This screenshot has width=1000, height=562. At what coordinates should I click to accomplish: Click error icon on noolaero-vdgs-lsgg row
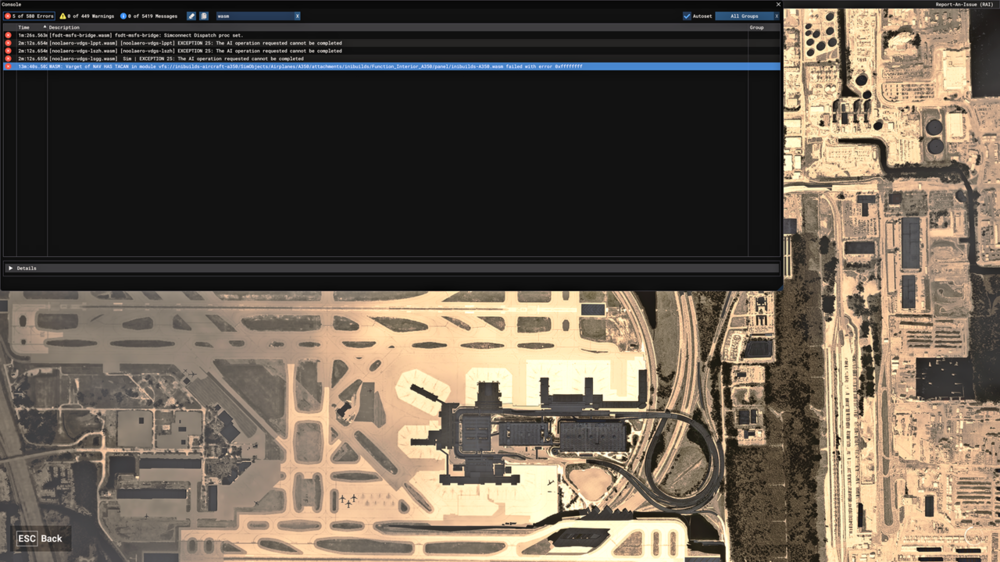[x=8, y=59]
